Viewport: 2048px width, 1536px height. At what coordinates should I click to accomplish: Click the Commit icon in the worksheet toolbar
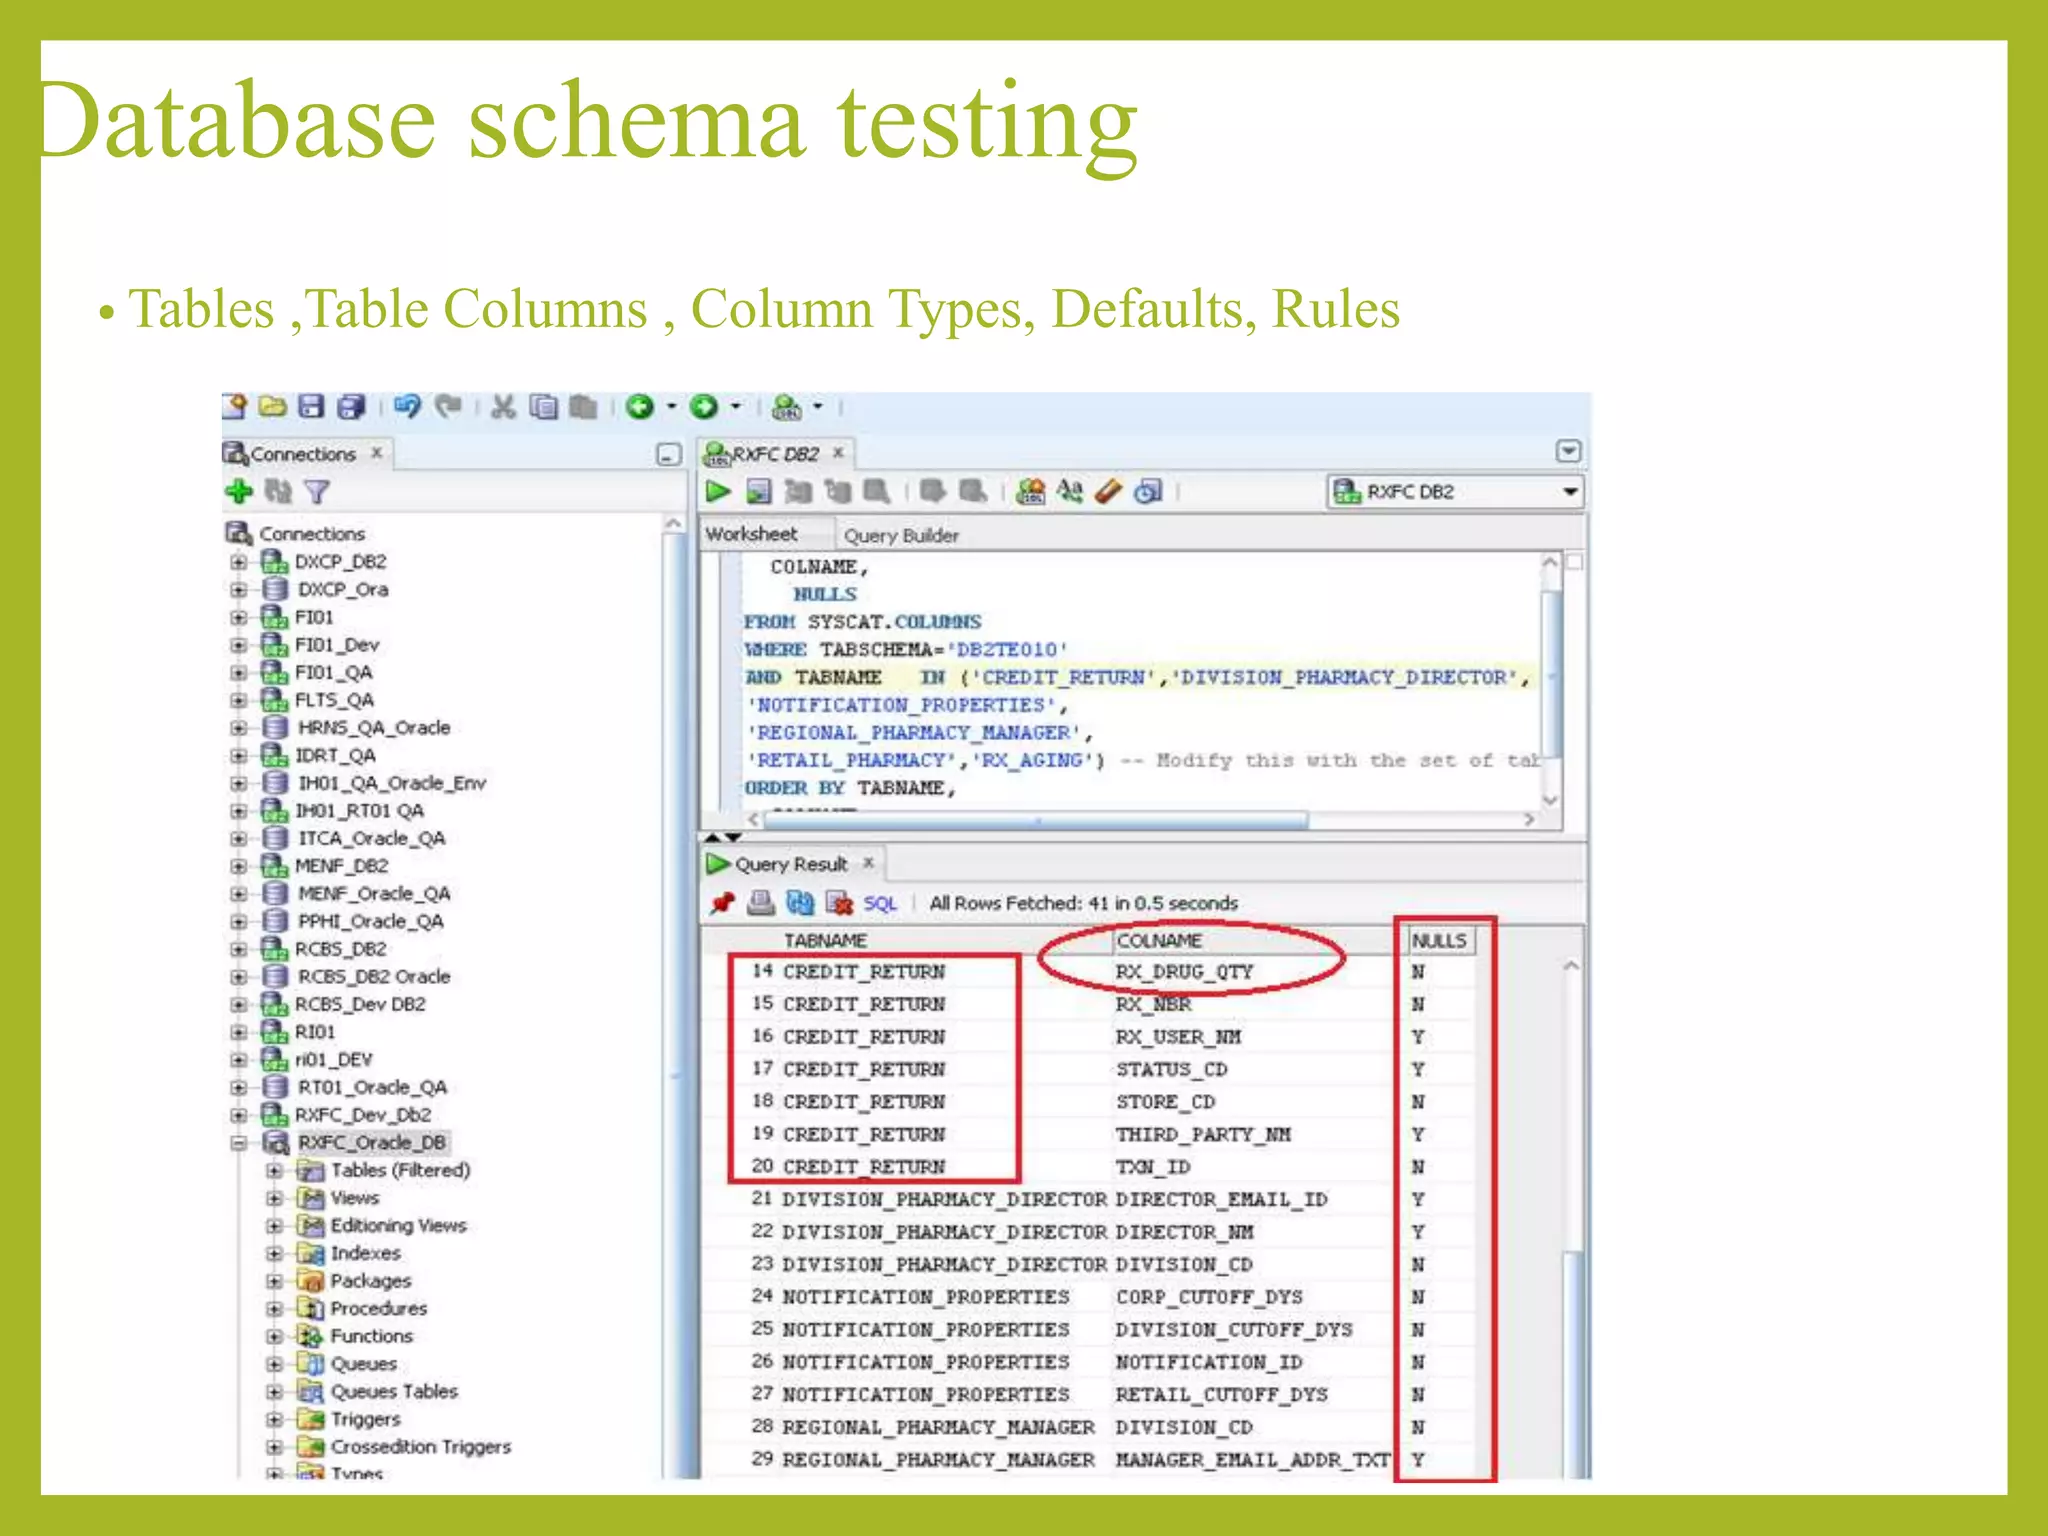point(932,491)
